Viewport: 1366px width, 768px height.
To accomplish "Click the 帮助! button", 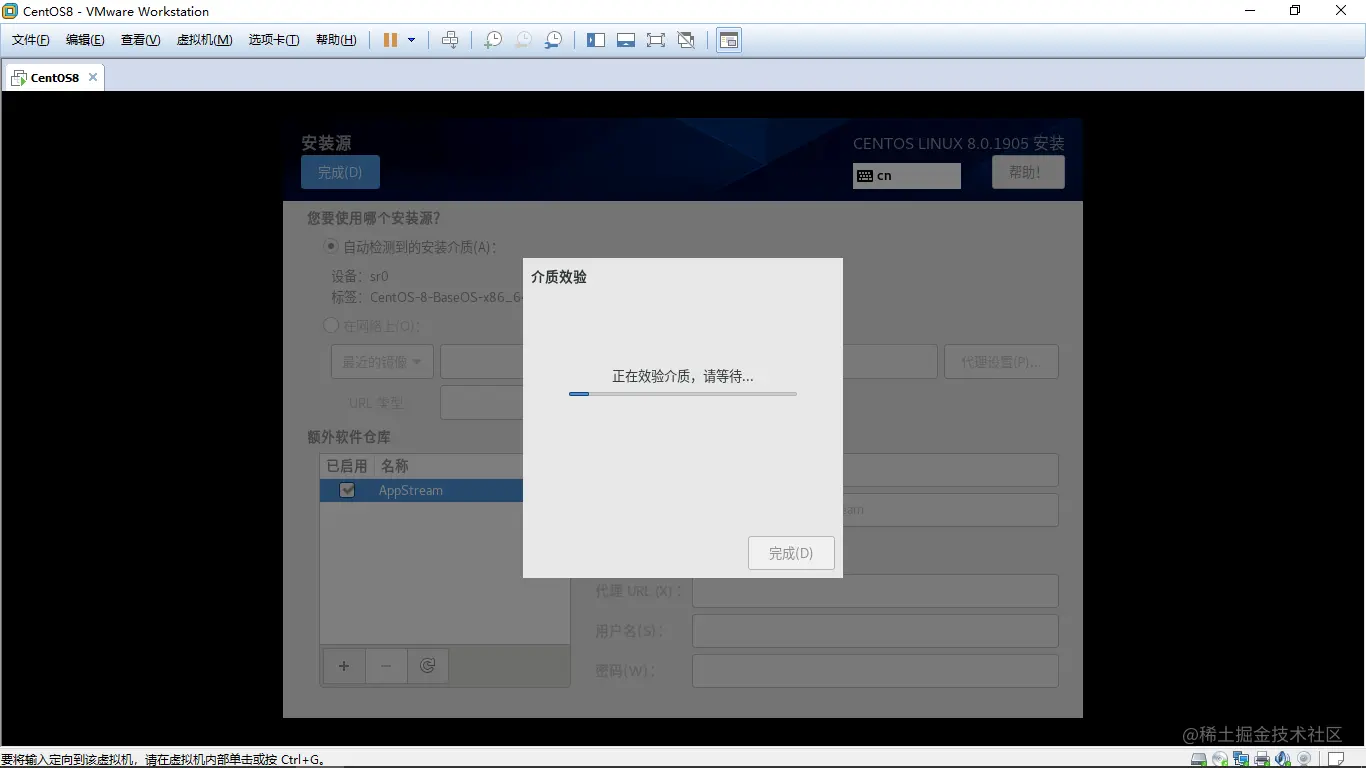I will point(1028,172).
